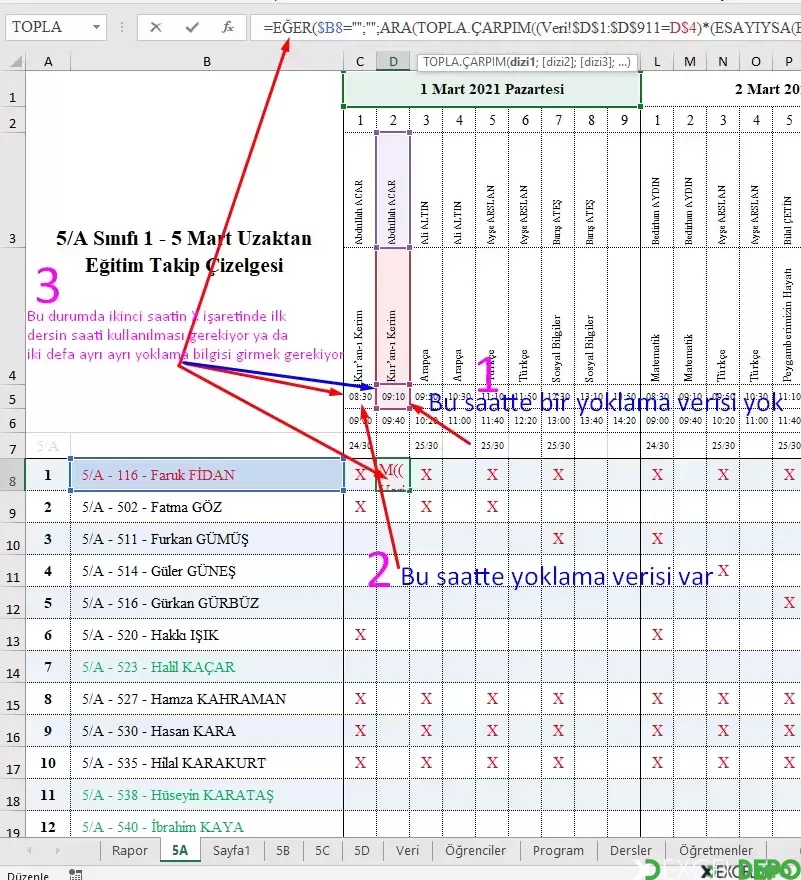Click the formula cancel X icon
The width and height of the screenshot is (801, 880).
(156, 27)
